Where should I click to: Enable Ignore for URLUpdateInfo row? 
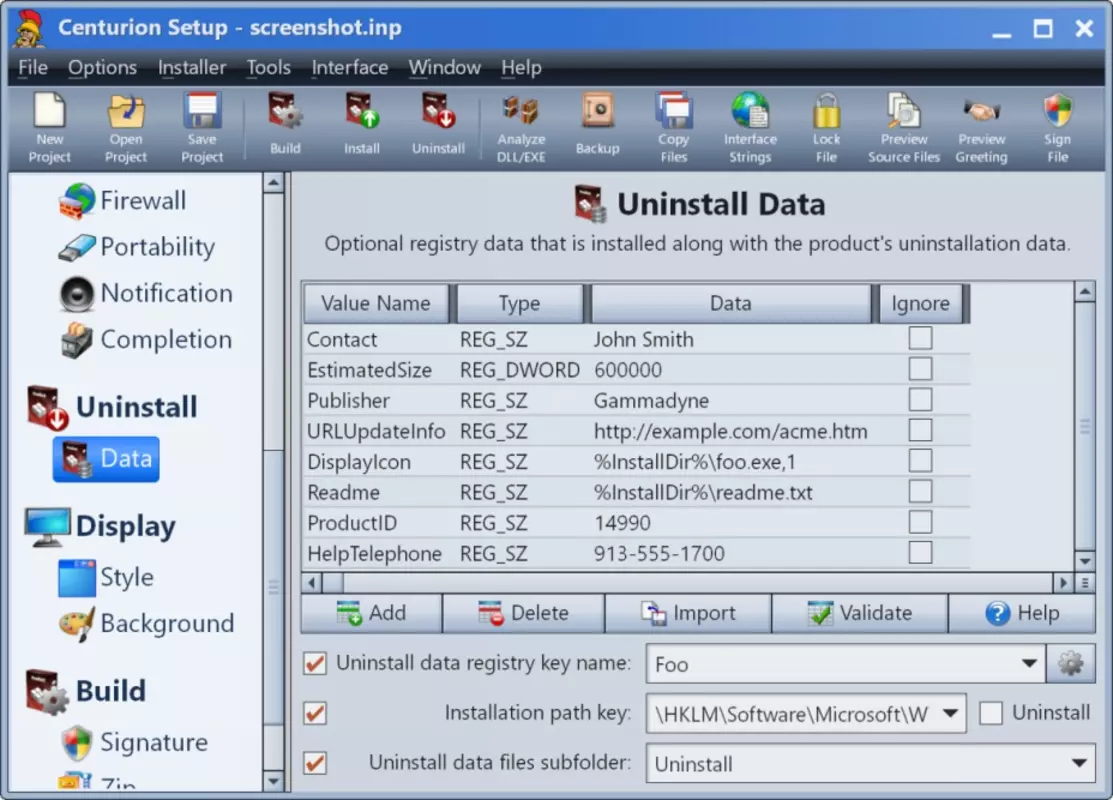(920, 430)
